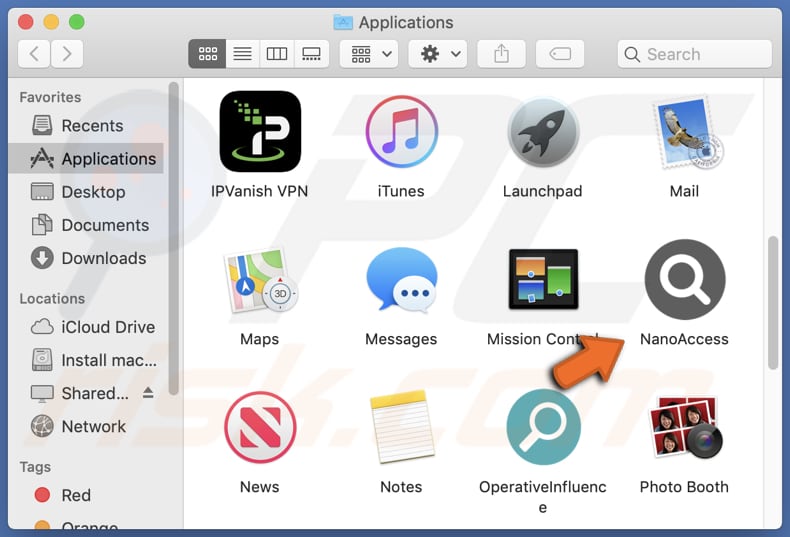The image size is (790, 537).
Task: Open the IPVanish VPN app icon
Action: pyautogui.click(x=260, y=131)
